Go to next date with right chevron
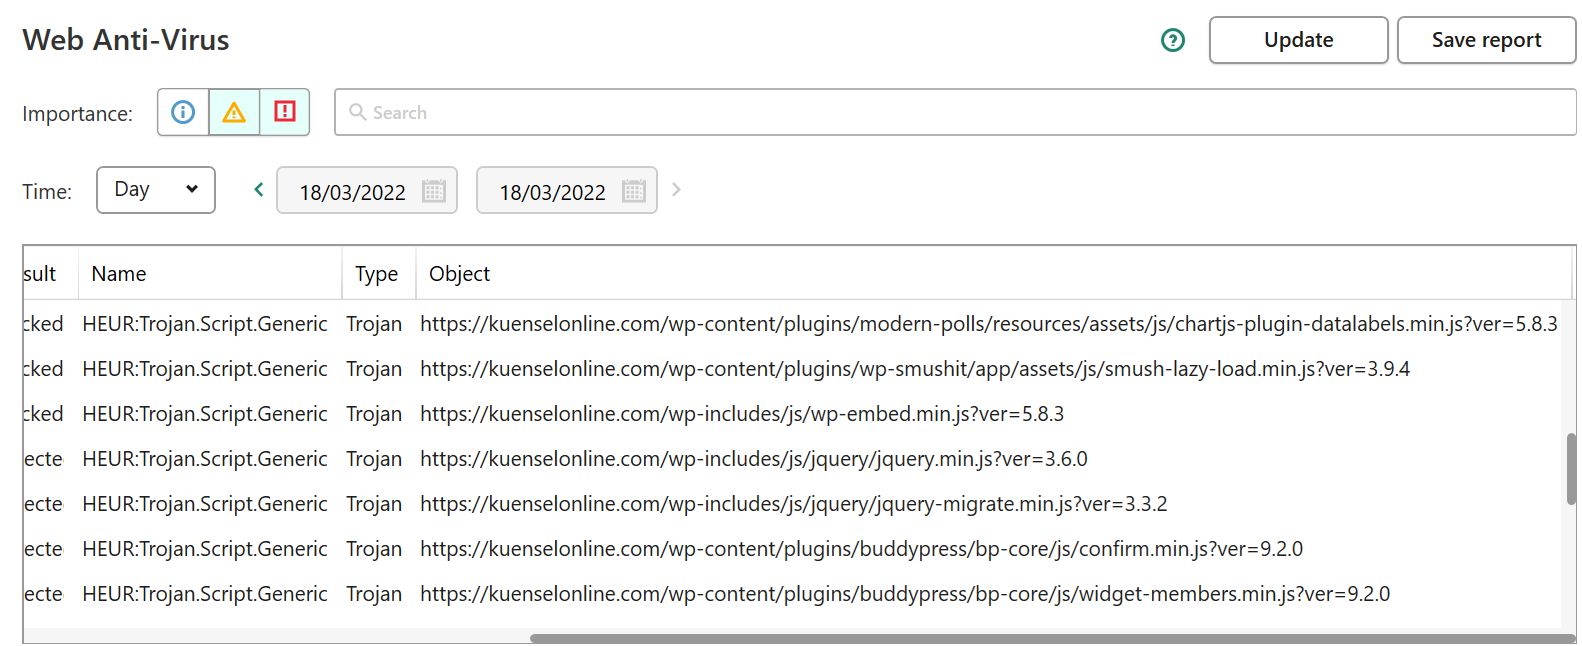1582x646 pixels. click(x=676, y=189)
